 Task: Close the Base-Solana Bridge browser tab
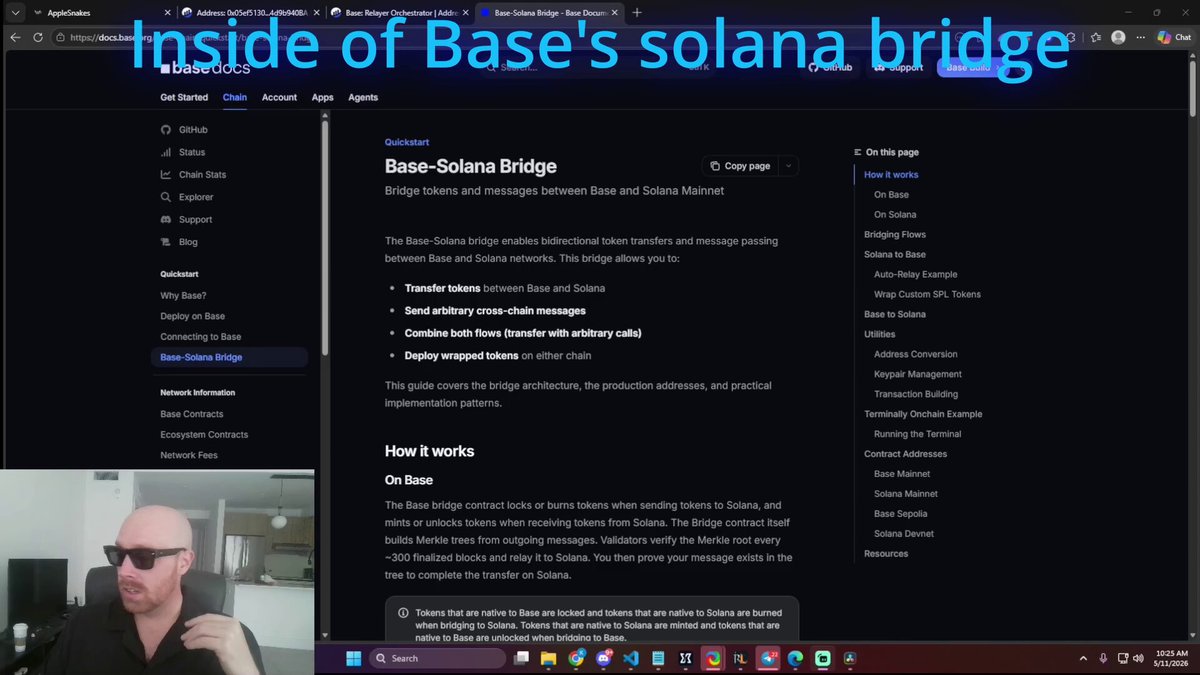click(614, 12)
